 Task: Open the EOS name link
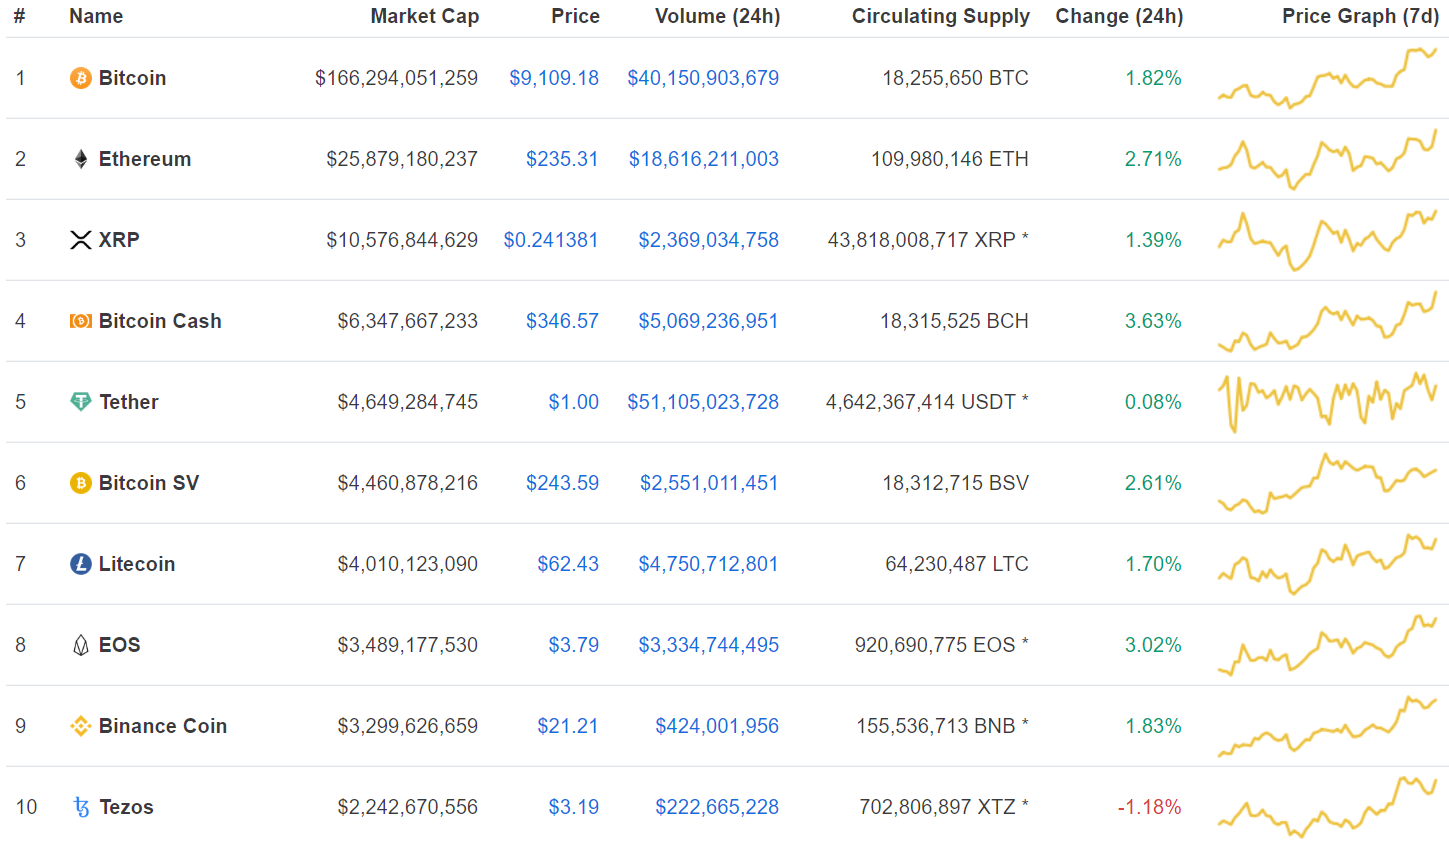point(120,645)
